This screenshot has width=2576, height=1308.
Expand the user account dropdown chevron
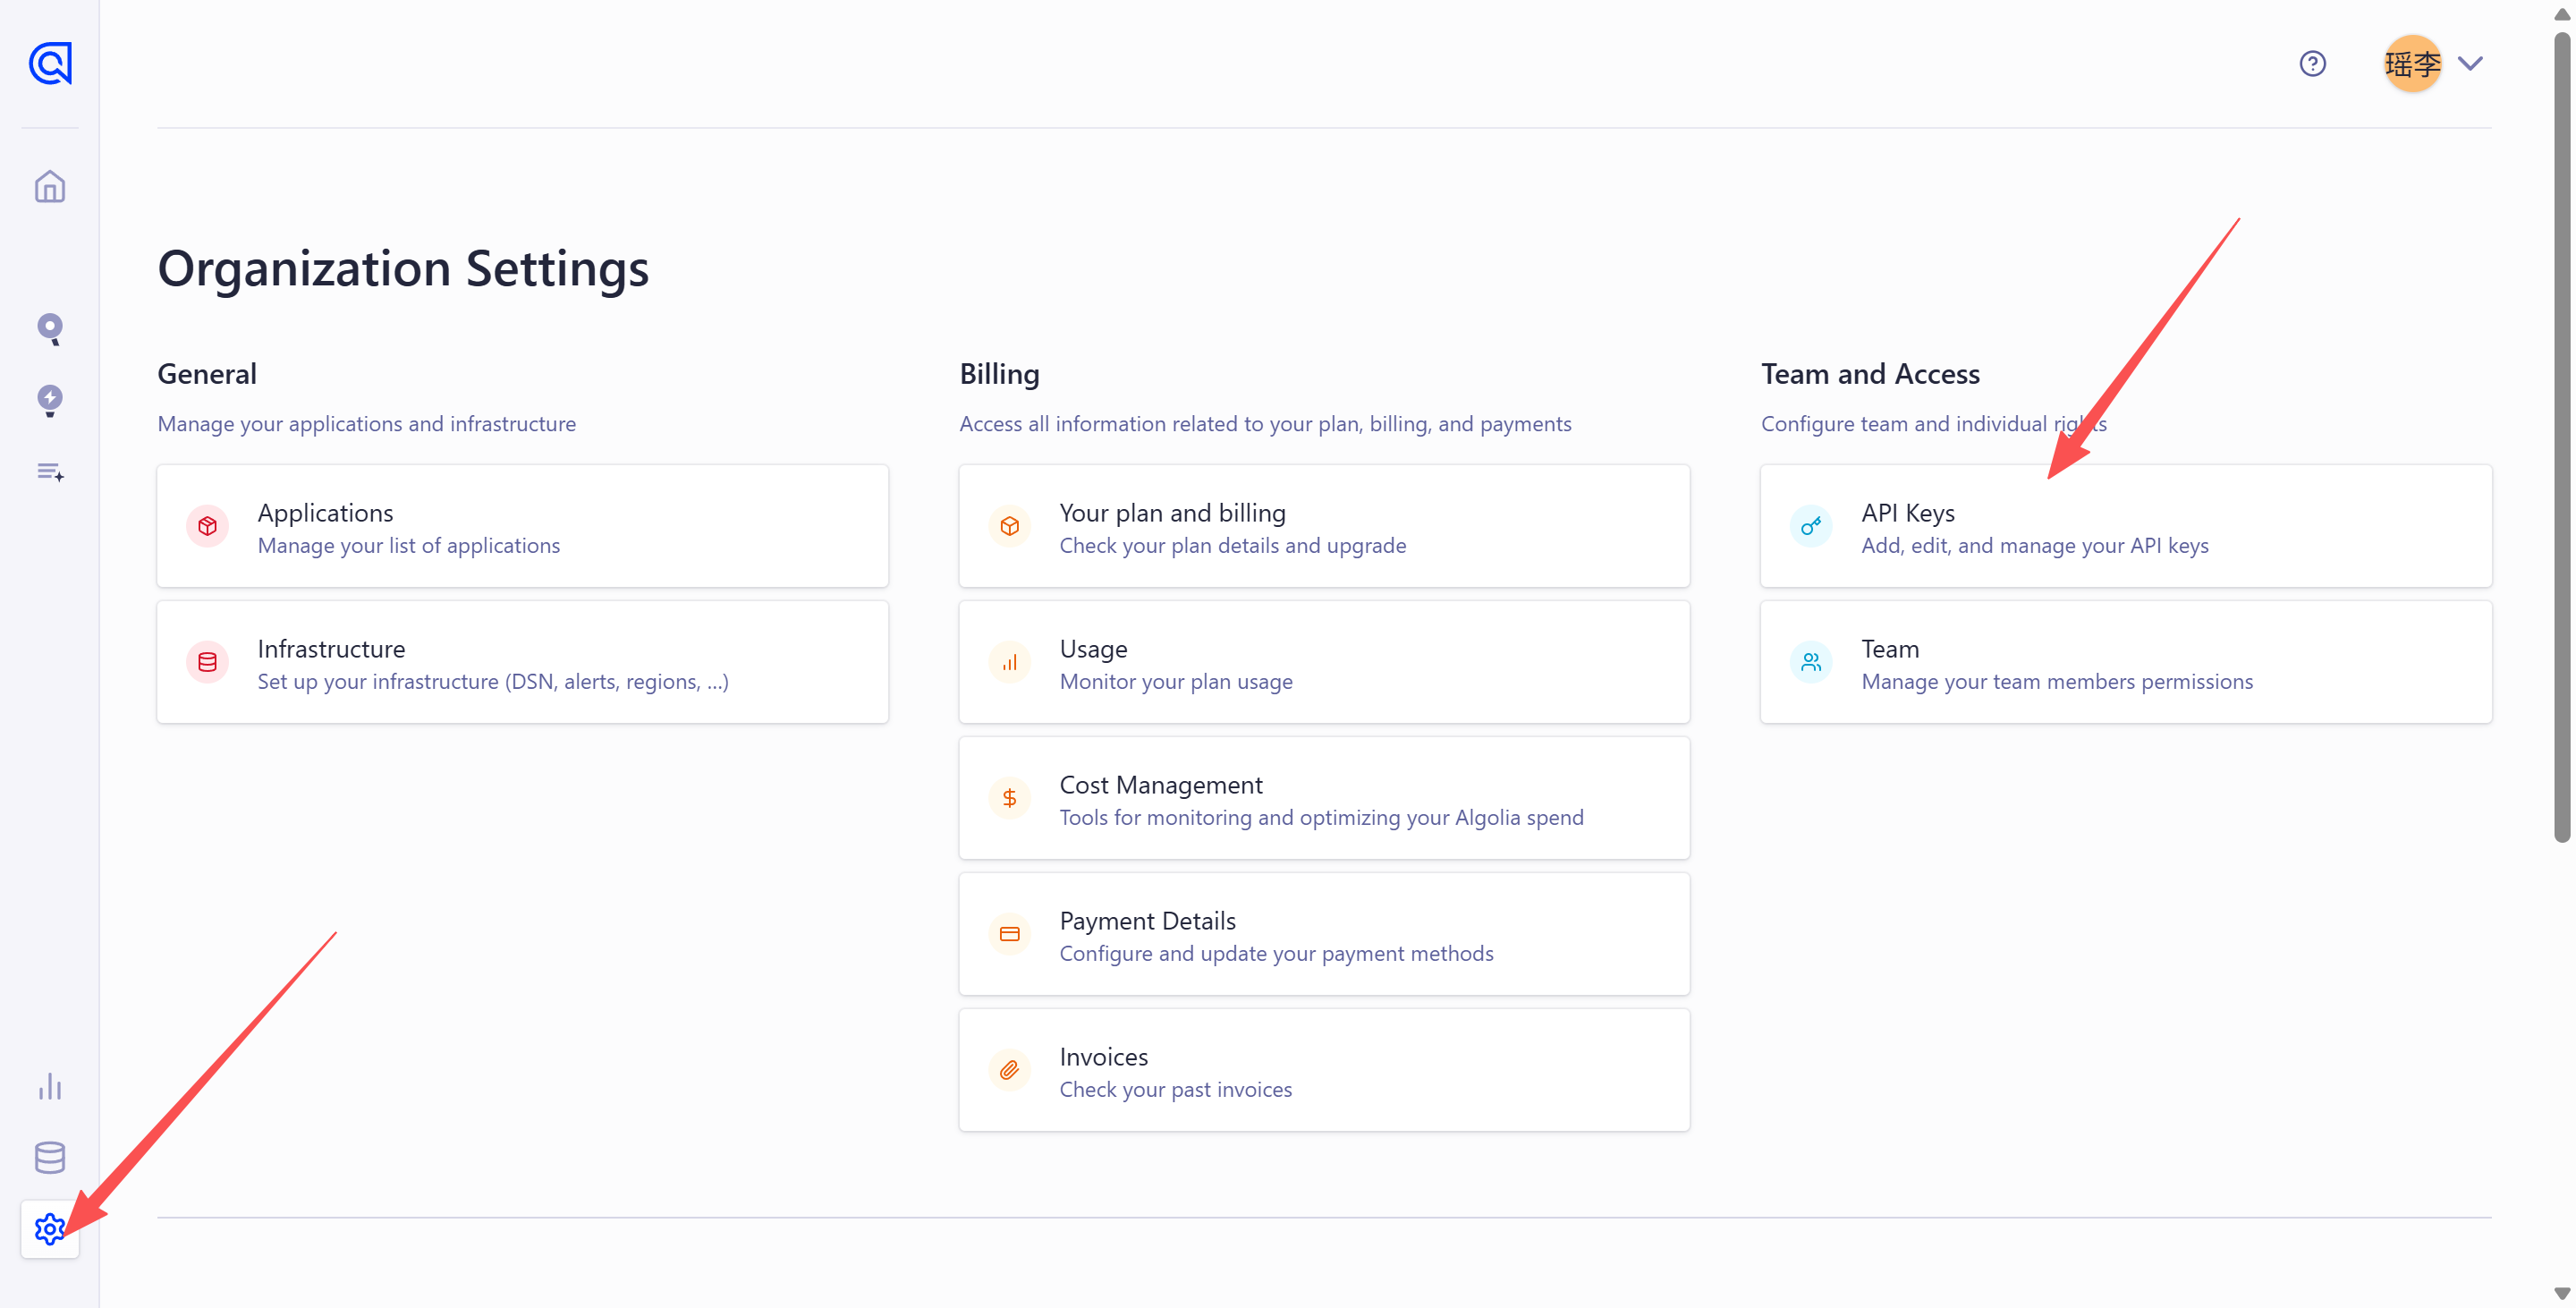click(x=2470, y=64)
